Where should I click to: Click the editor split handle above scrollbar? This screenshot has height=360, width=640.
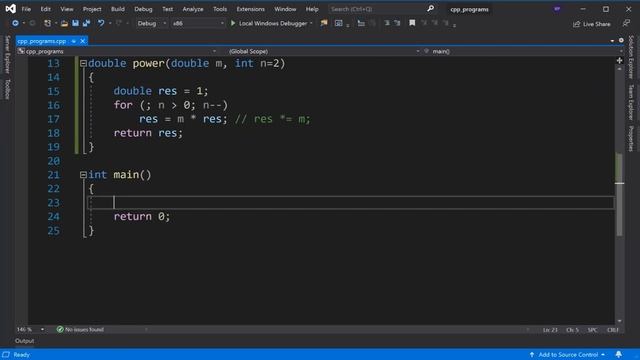[x=620, y=60]
